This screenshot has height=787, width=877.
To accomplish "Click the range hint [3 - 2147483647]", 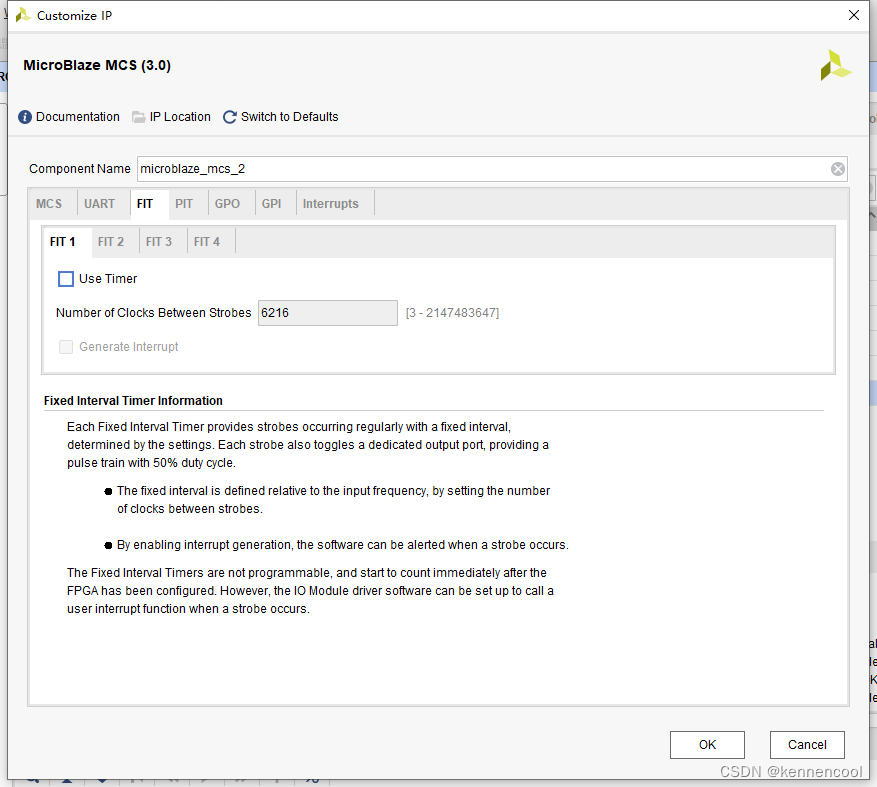I will pos(452,313).
